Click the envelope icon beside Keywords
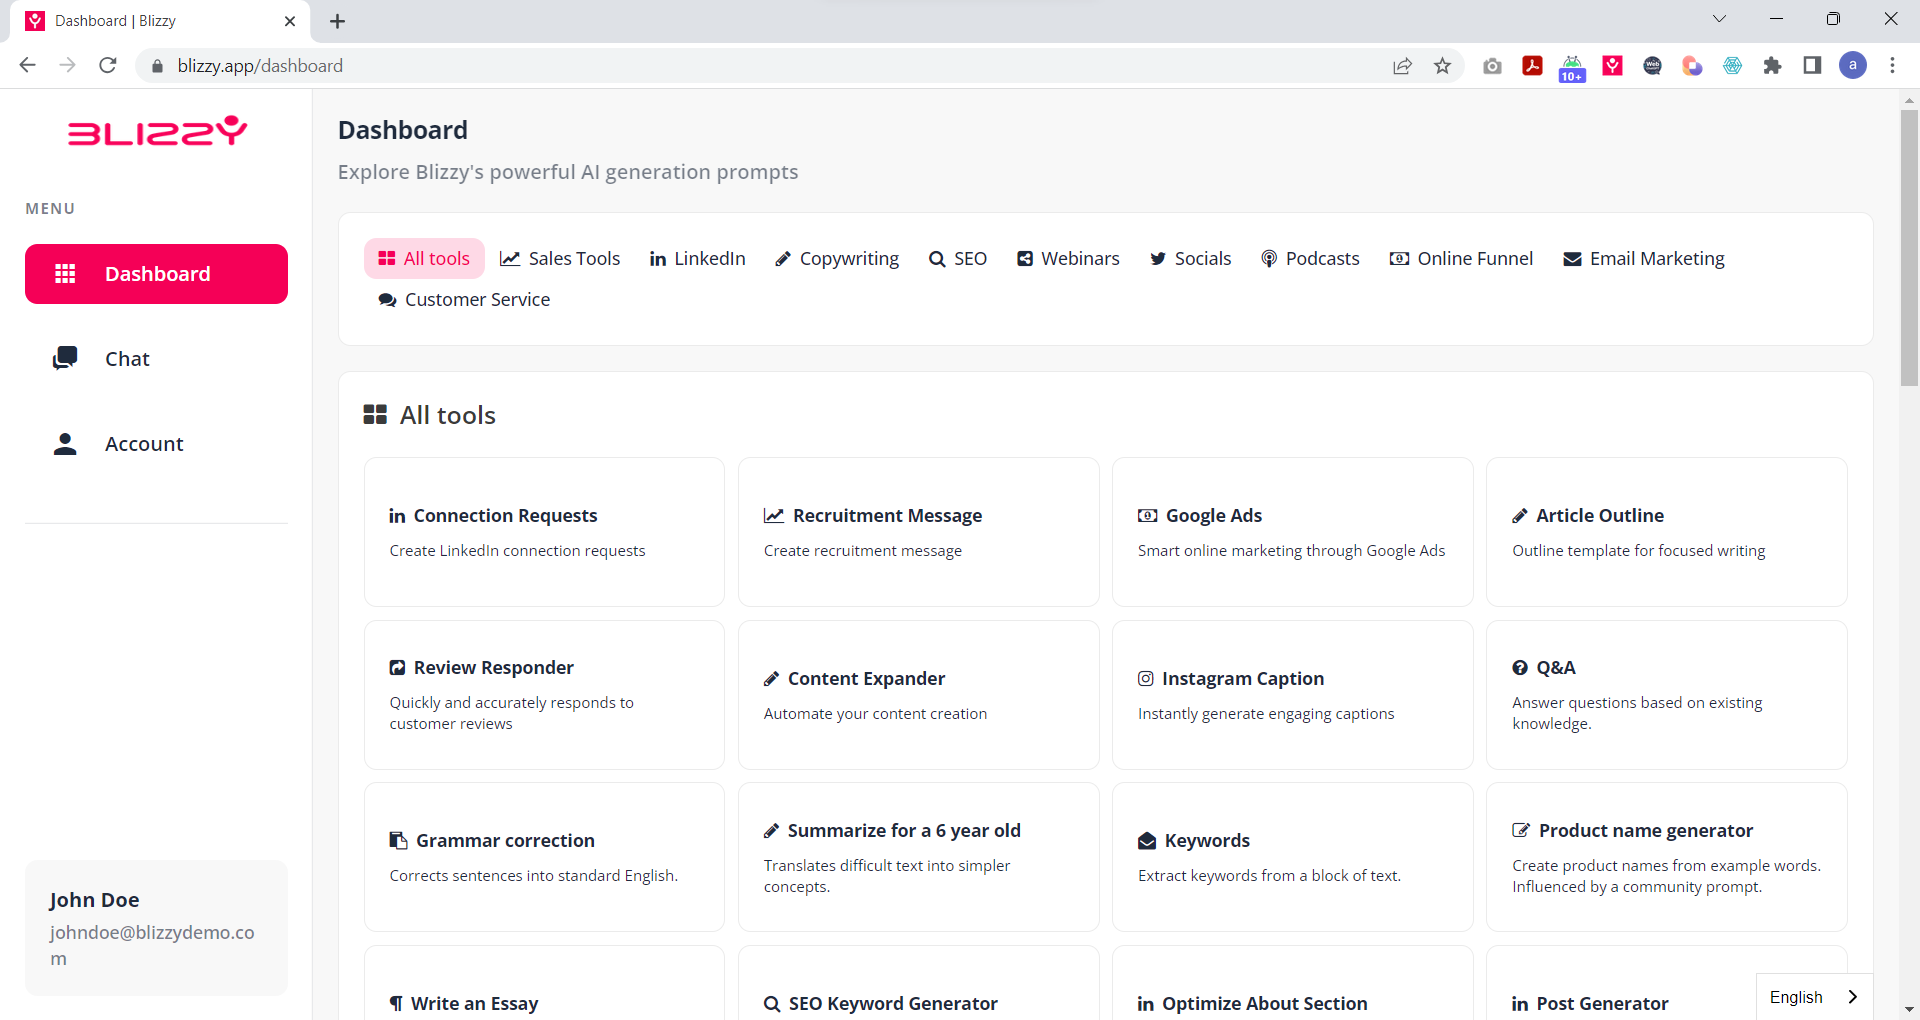Viewport: 1920px width, 1020px height. 1147,841
